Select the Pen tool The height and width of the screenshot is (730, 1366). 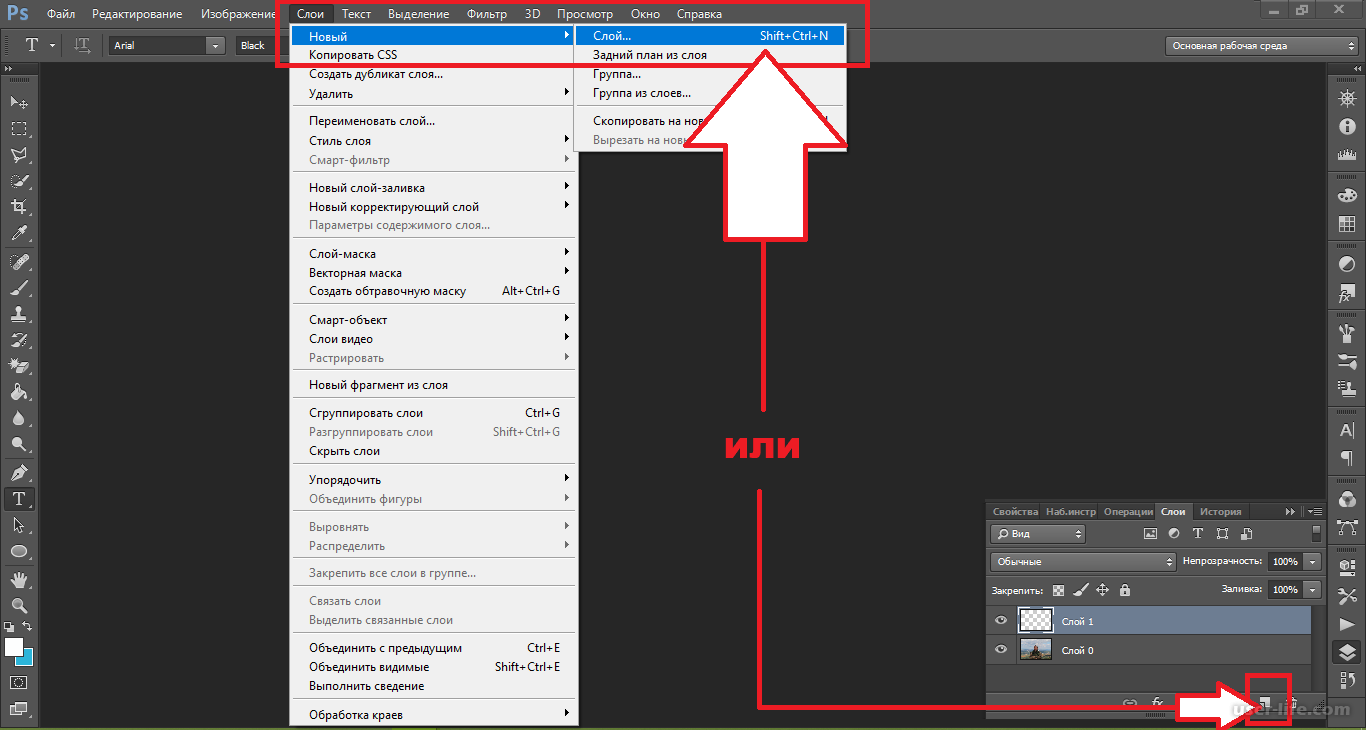(19, 473)
